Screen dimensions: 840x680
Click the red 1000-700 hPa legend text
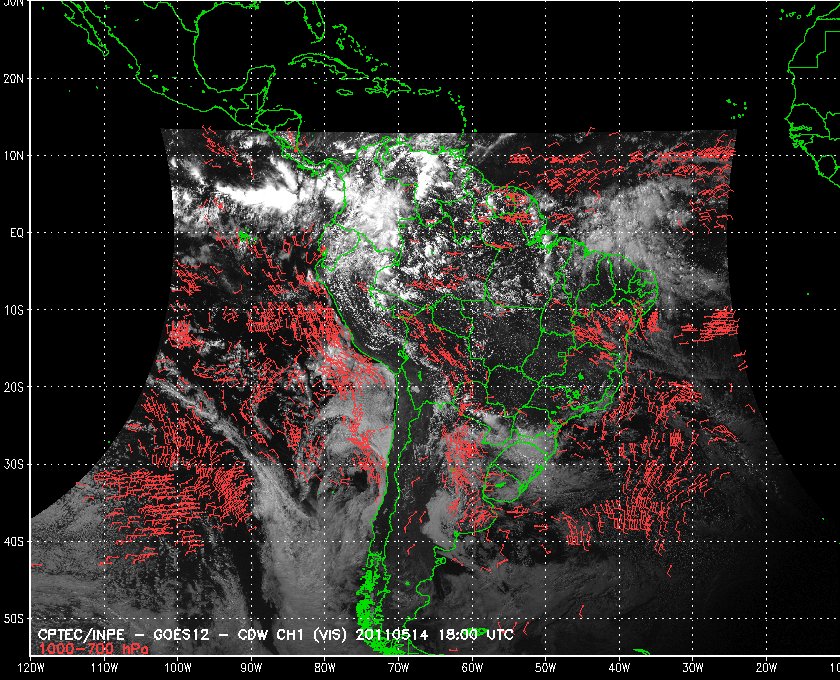94,648
